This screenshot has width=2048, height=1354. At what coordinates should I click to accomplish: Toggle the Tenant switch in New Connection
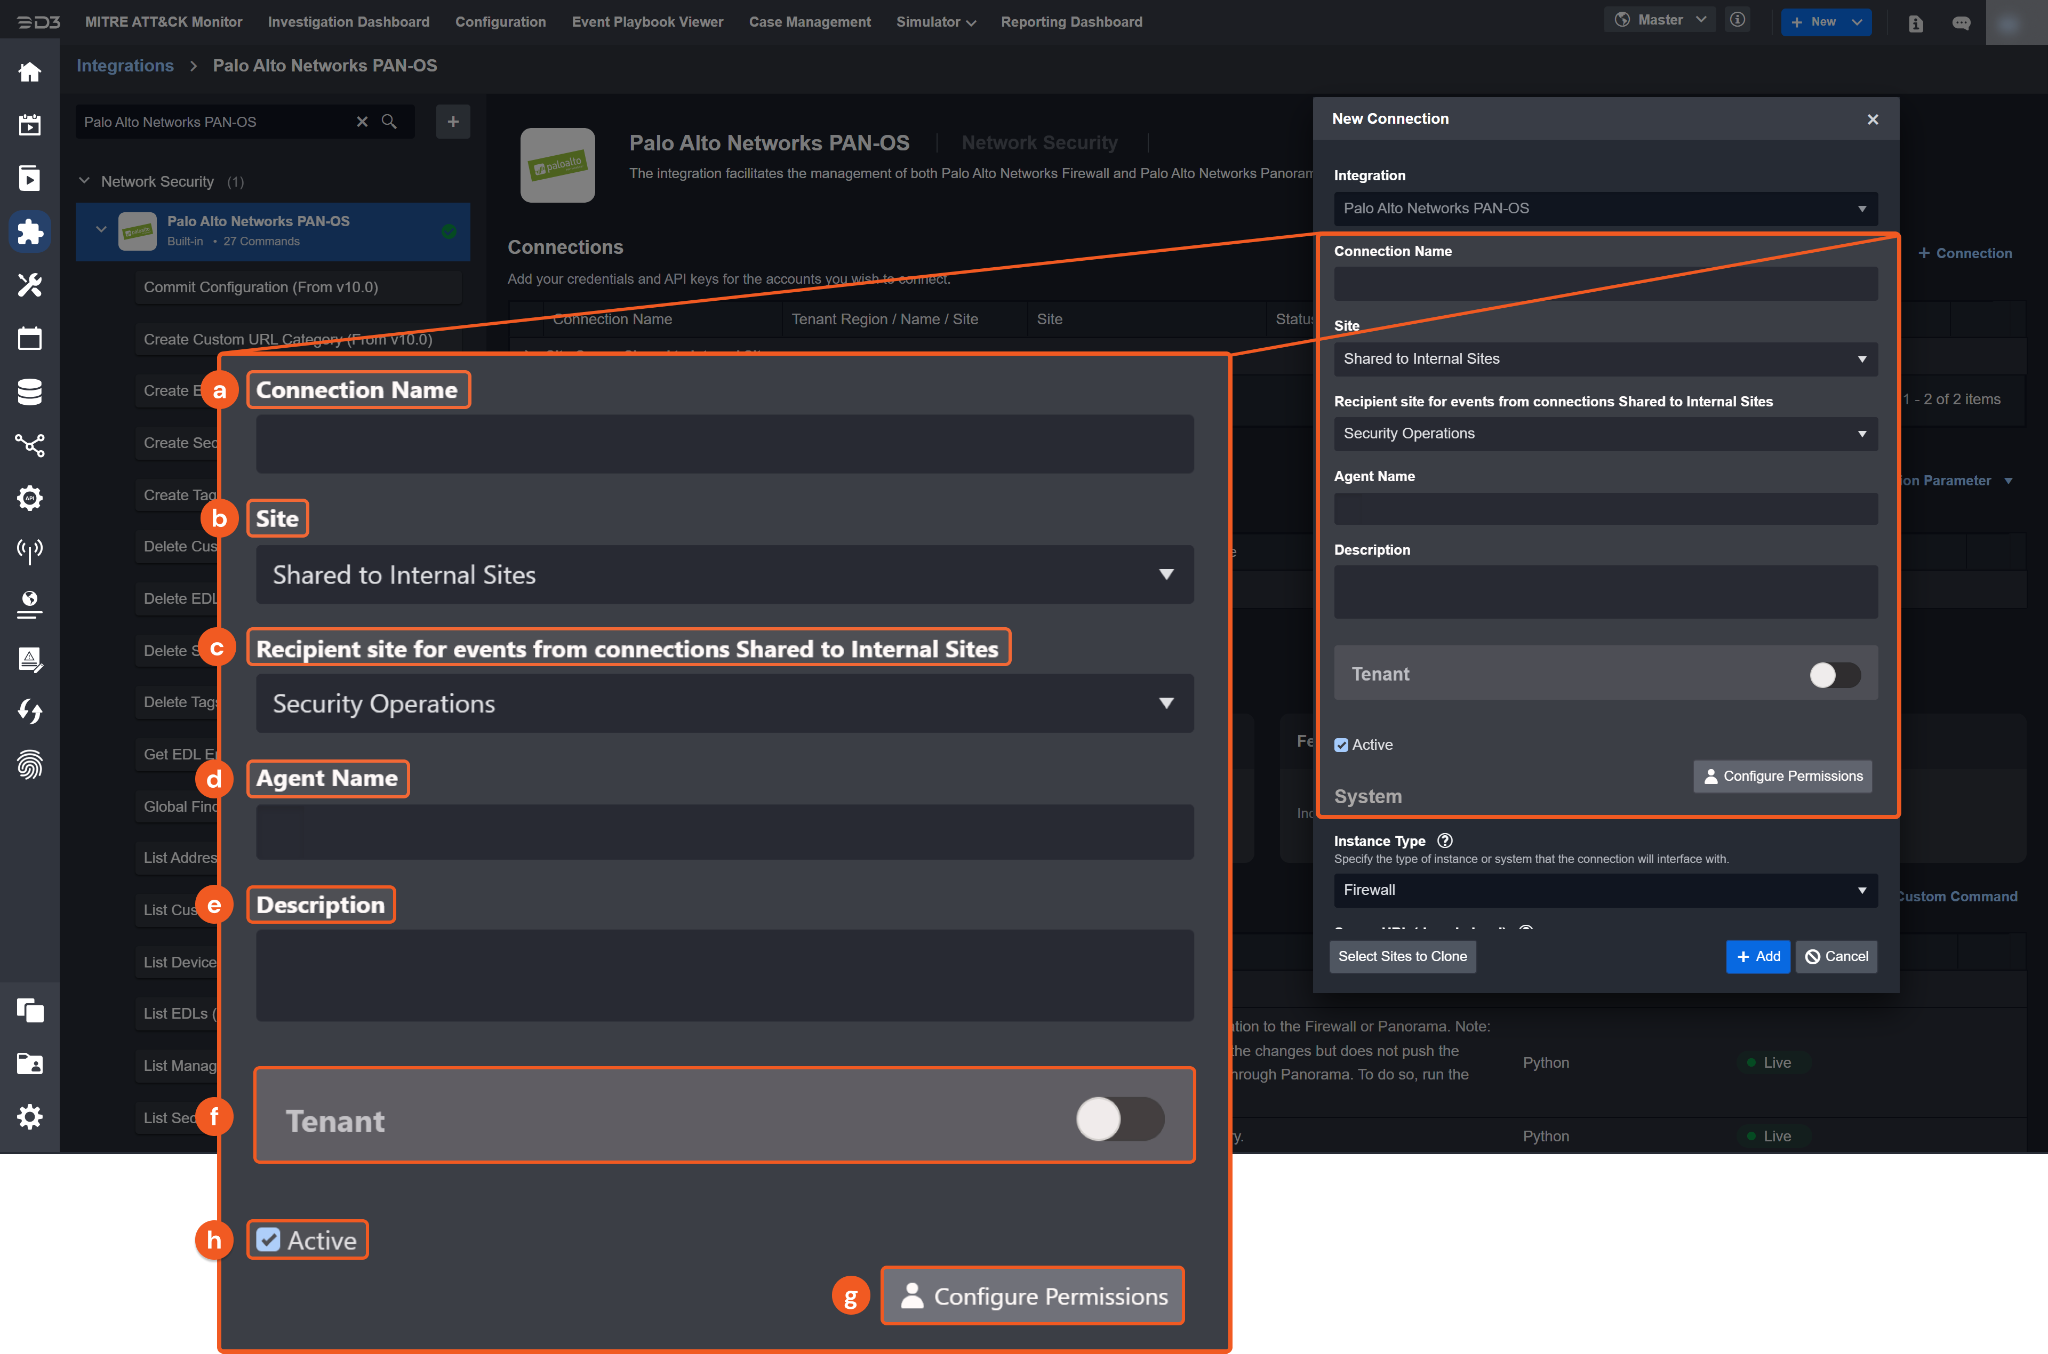pyautogui.click(x=1834, y=675)
